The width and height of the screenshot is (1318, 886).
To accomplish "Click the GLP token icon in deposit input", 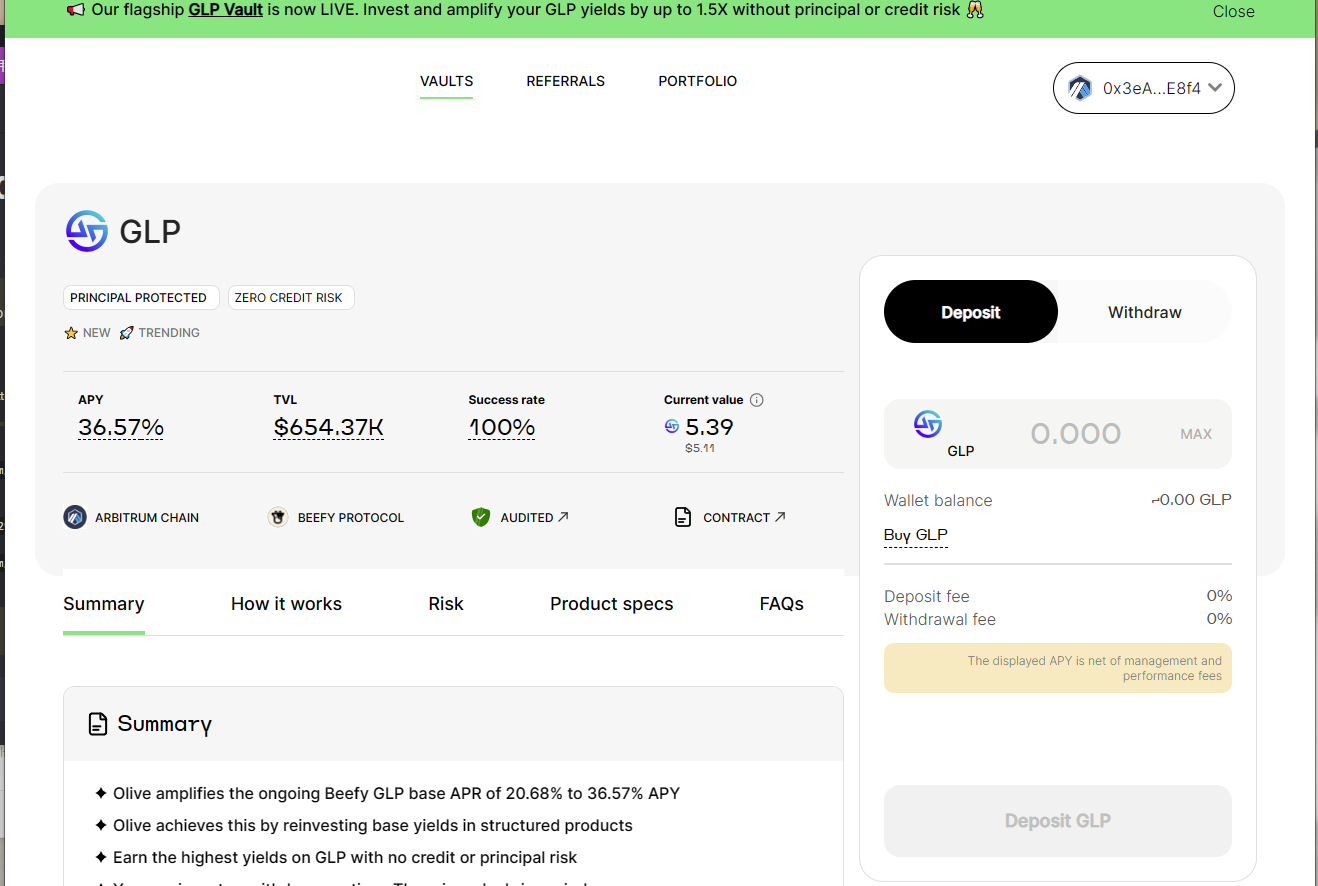I will coord(928,424).
